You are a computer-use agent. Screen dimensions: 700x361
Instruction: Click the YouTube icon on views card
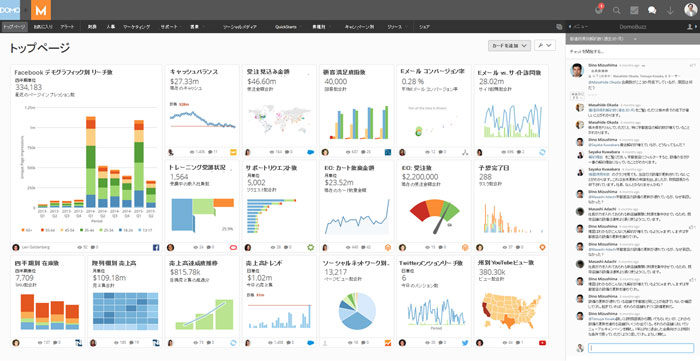542,343
